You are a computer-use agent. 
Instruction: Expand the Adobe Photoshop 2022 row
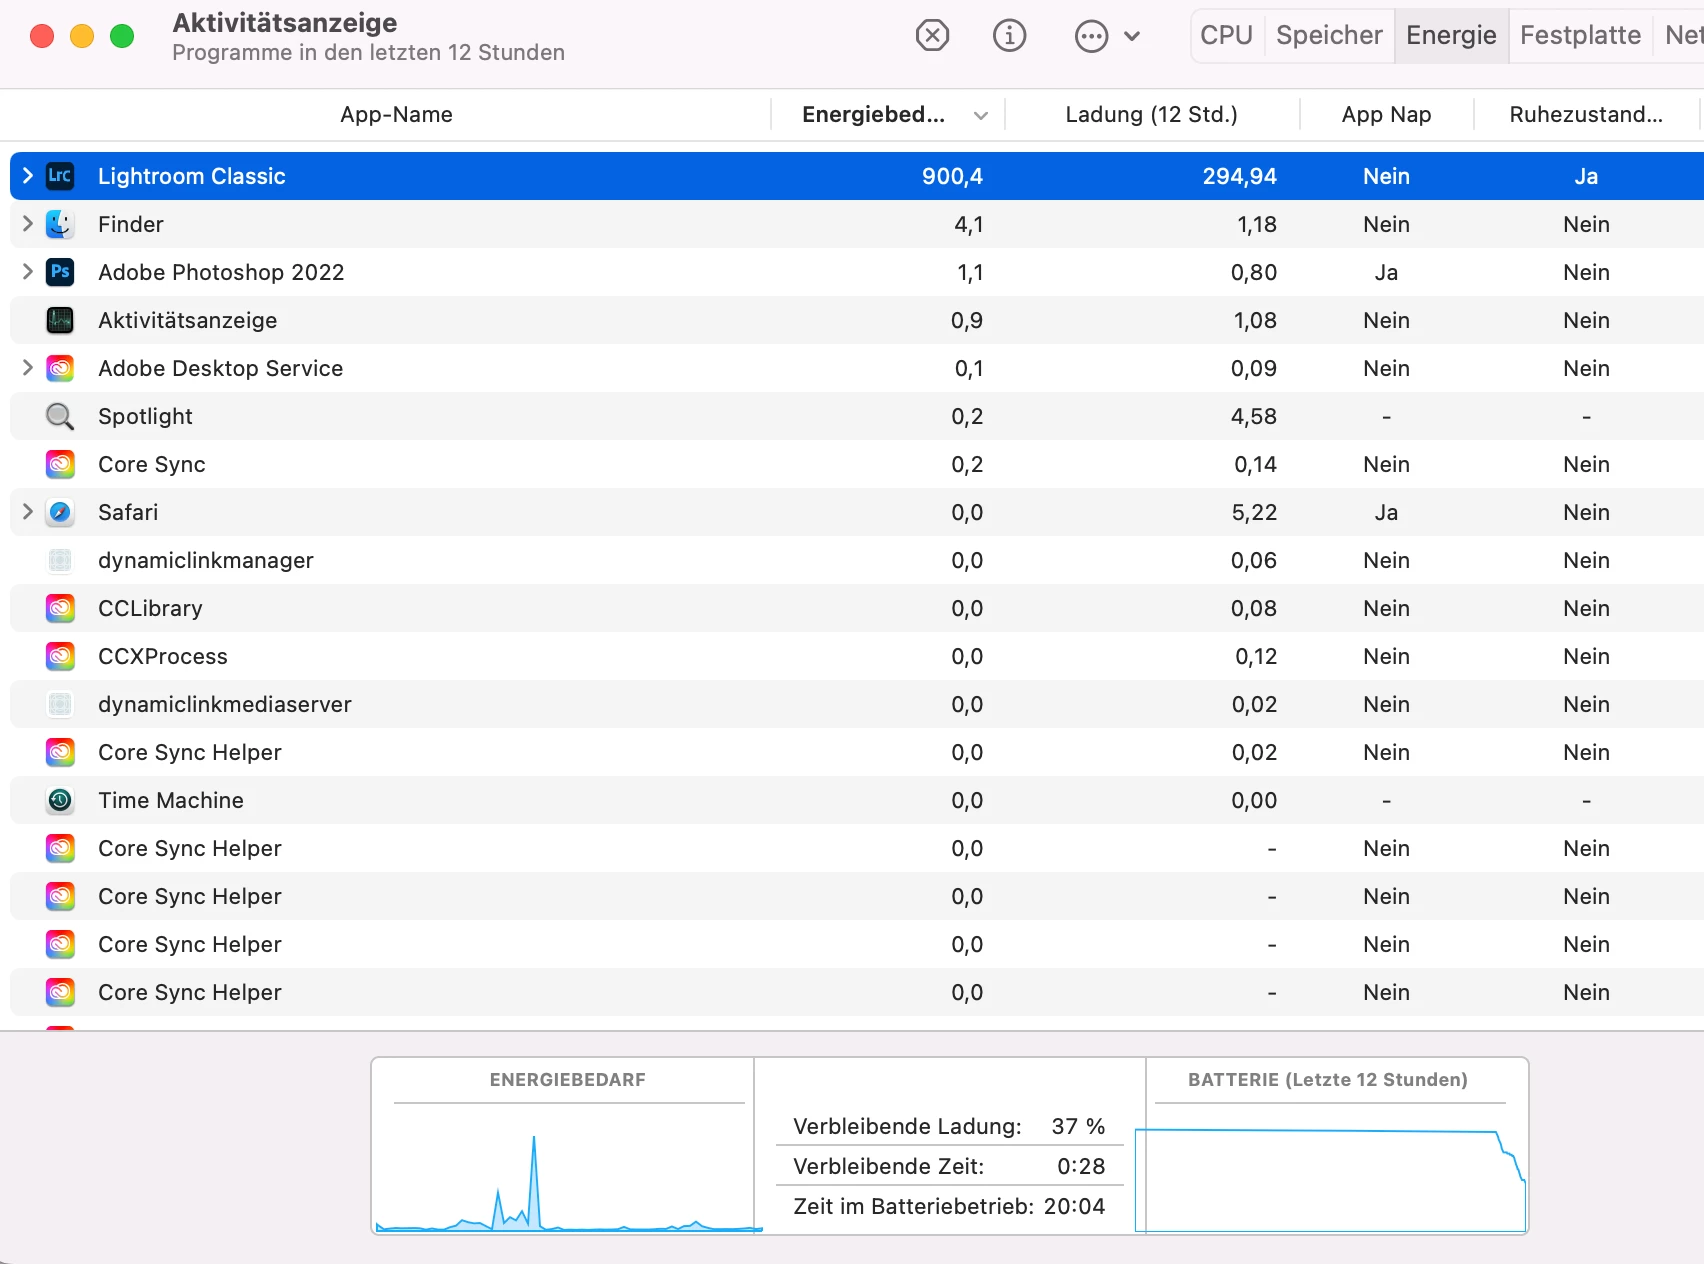point(28,272)
